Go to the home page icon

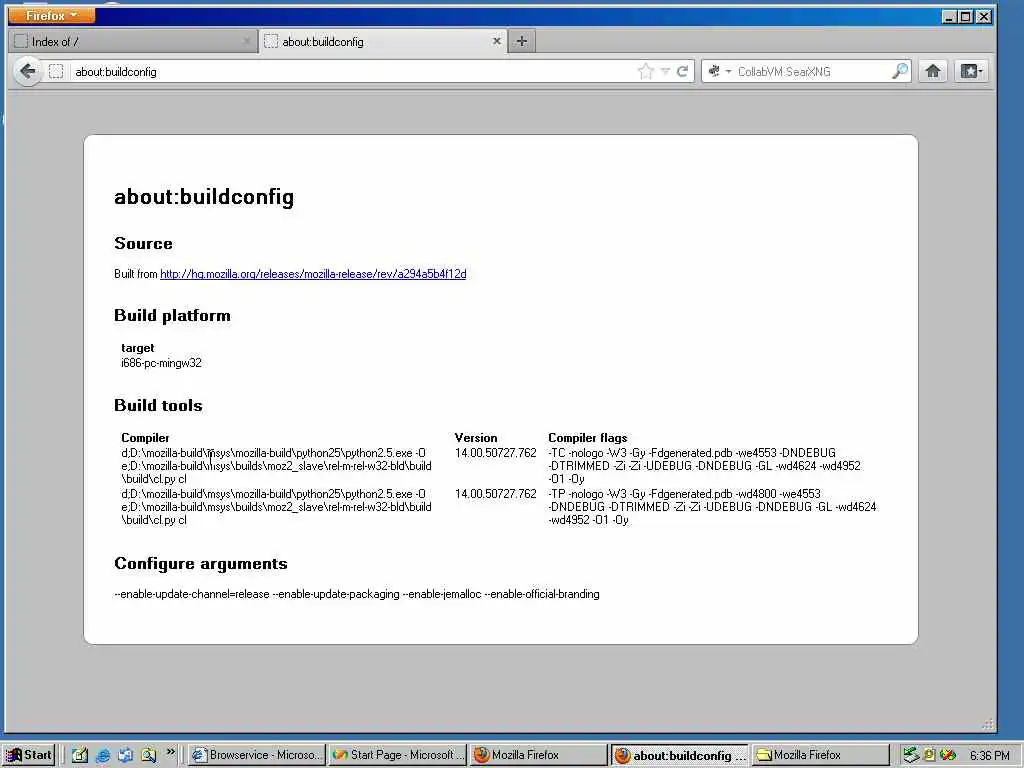tap(933, 71)
